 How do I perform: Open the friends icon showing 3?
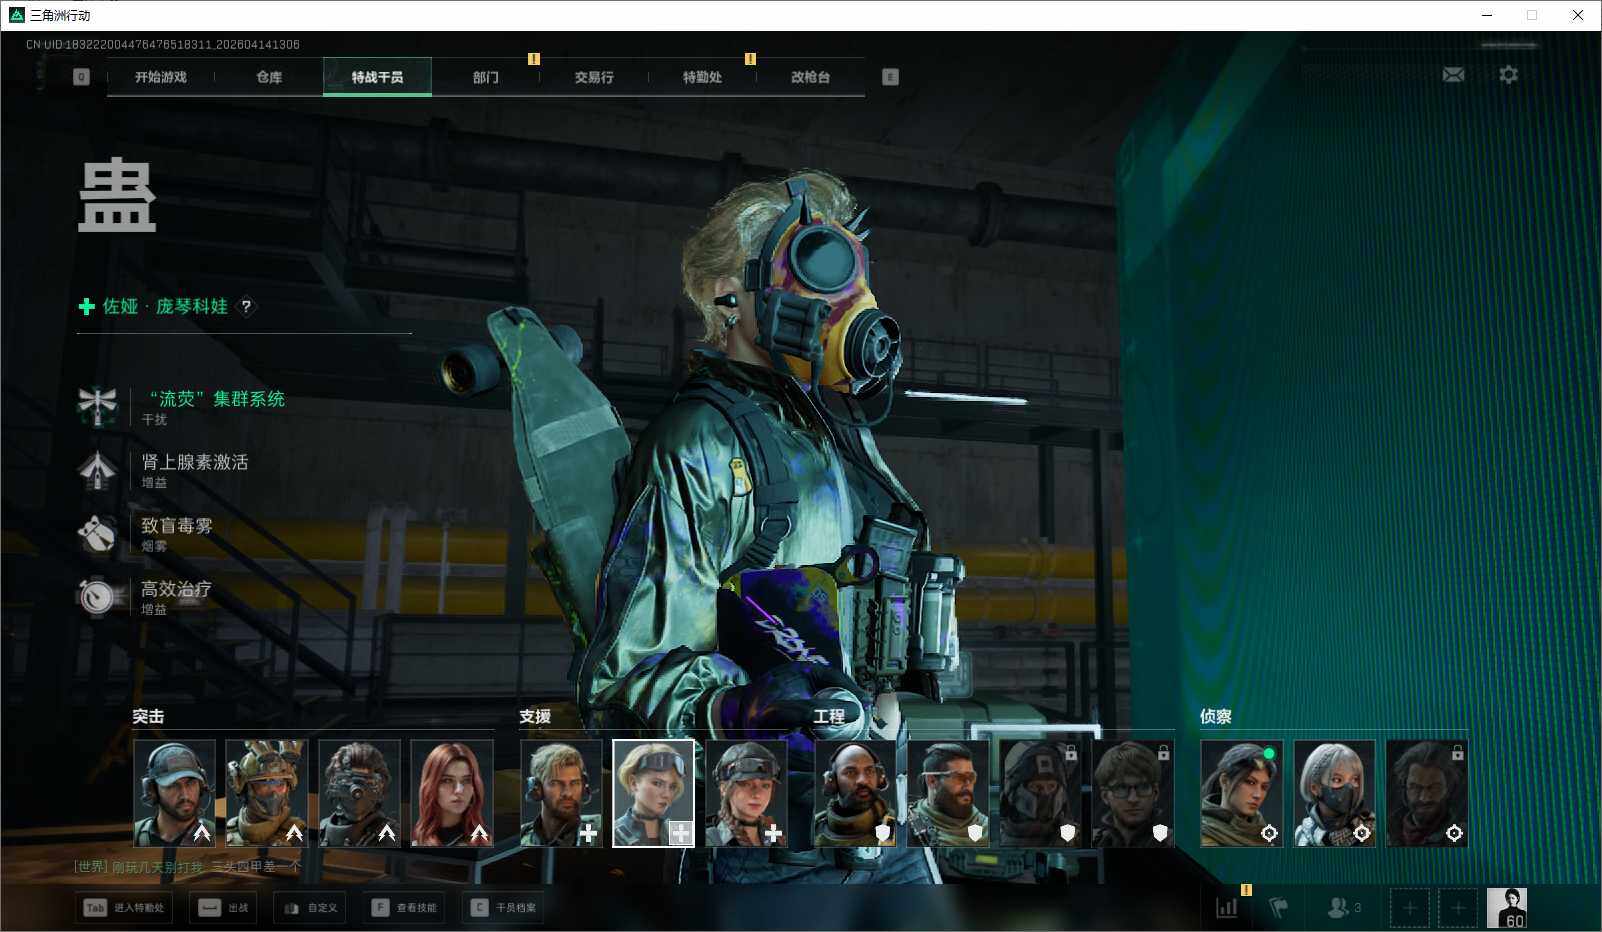1344,907
